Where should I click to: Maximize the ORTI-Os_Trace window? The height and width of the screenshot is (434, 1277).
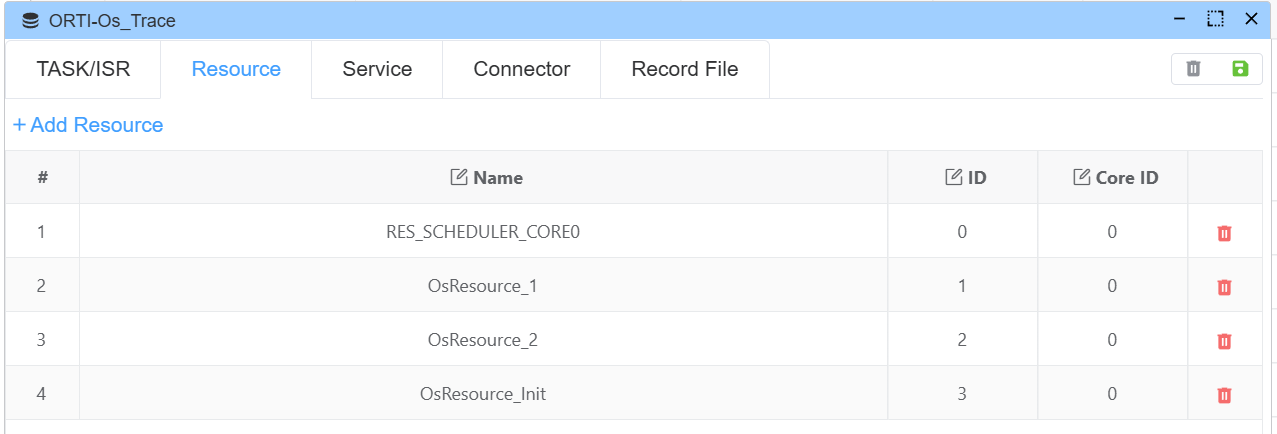1215,18
